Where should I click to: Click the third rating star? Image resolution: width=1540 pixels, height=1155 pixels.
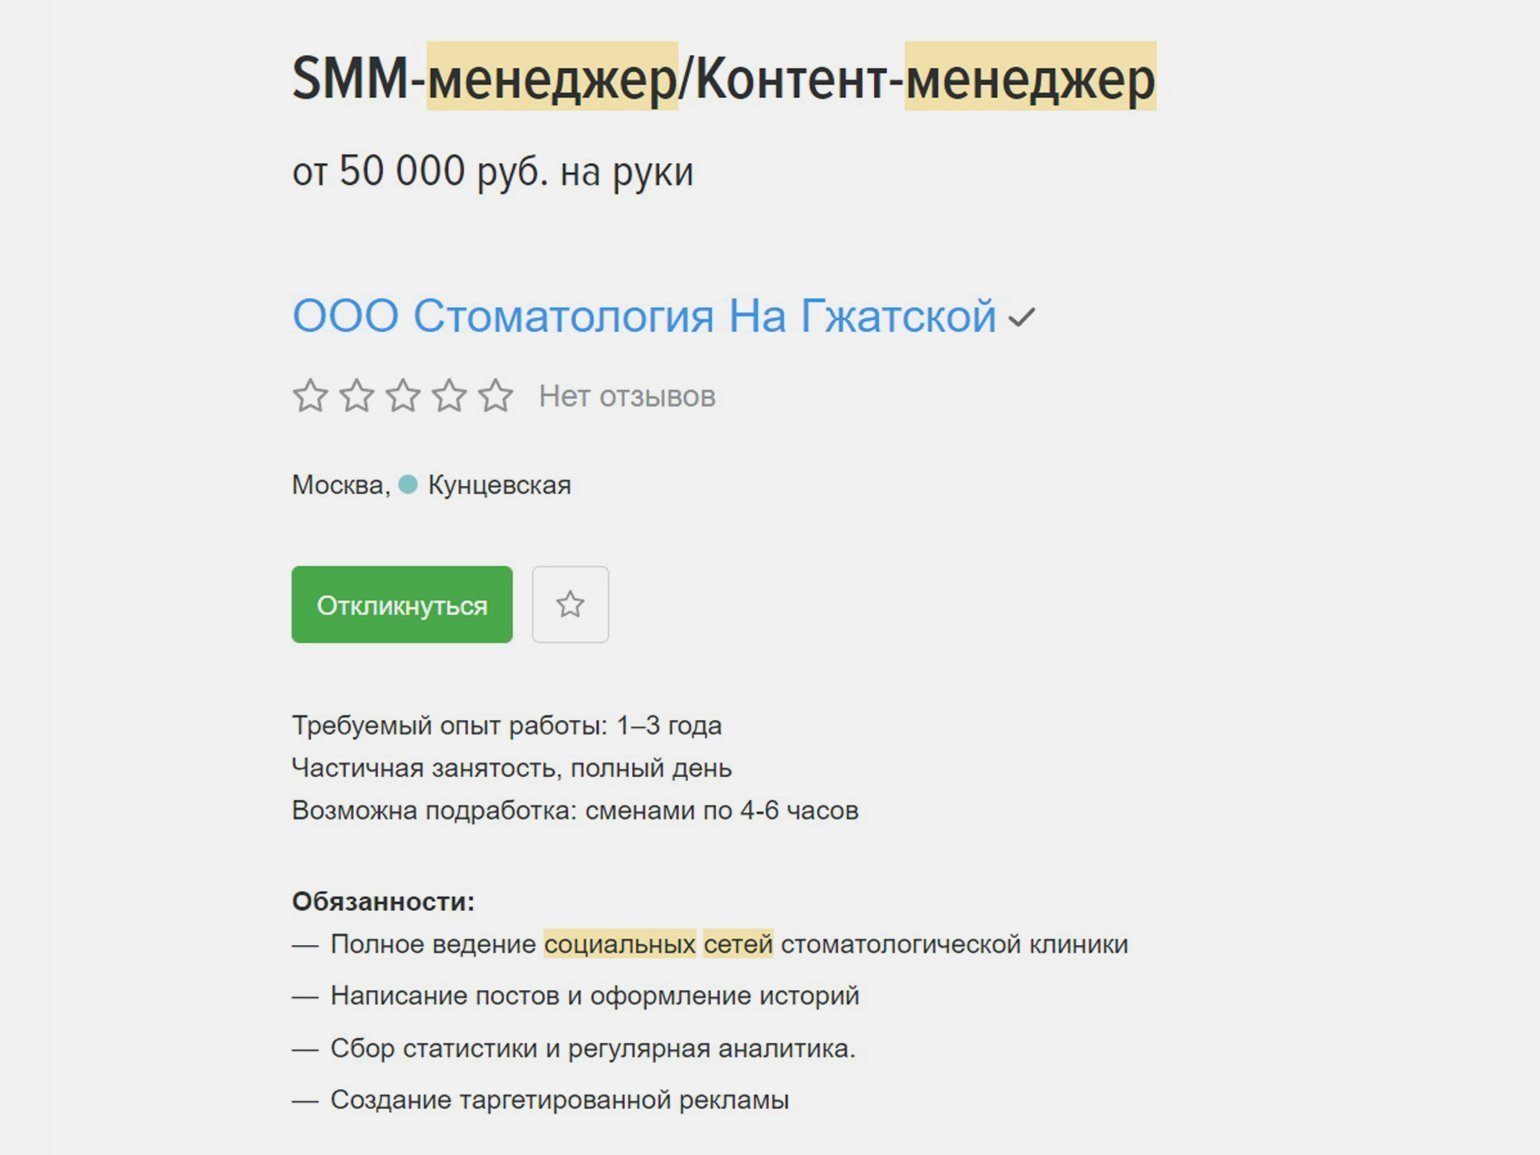(x=403, y=396)
